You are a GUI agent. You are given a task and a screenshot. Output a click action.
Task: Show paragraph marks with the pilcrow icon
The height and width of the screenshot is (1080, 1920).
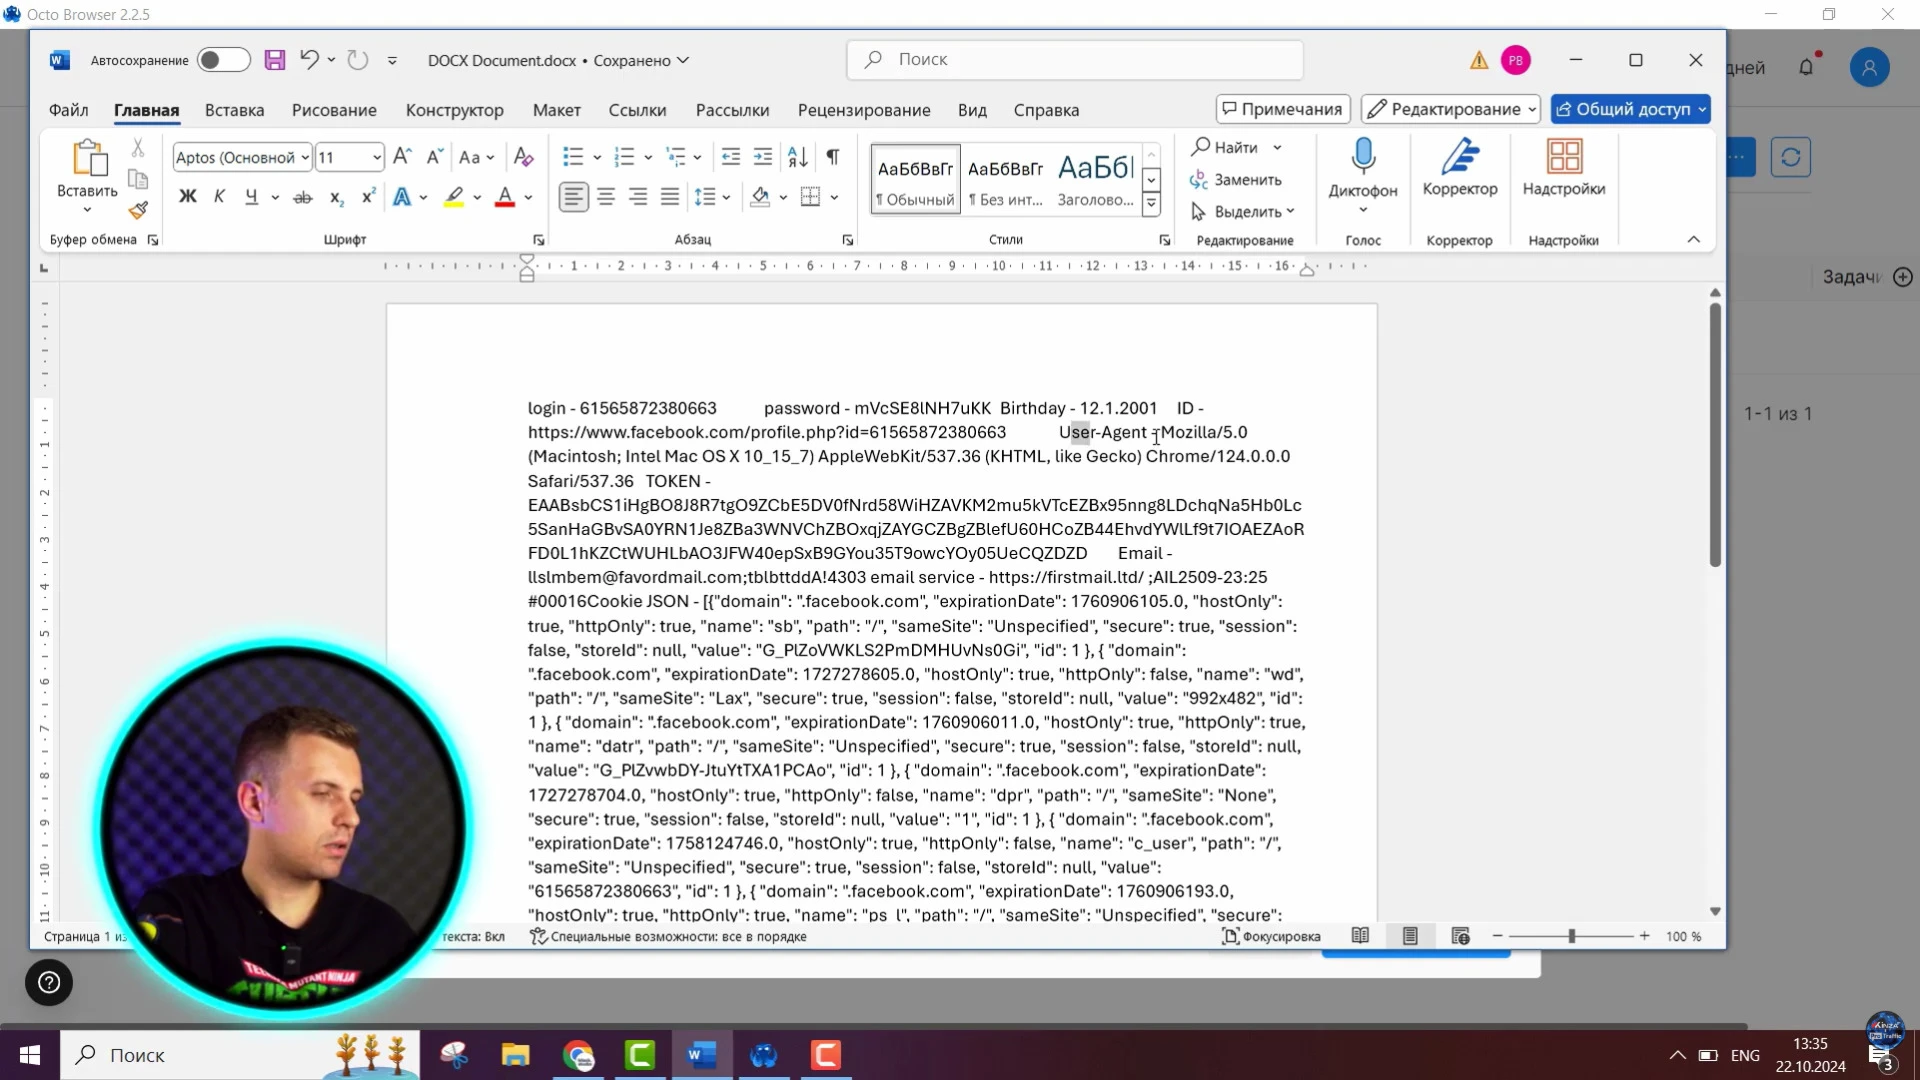click(x=833, y=157)
